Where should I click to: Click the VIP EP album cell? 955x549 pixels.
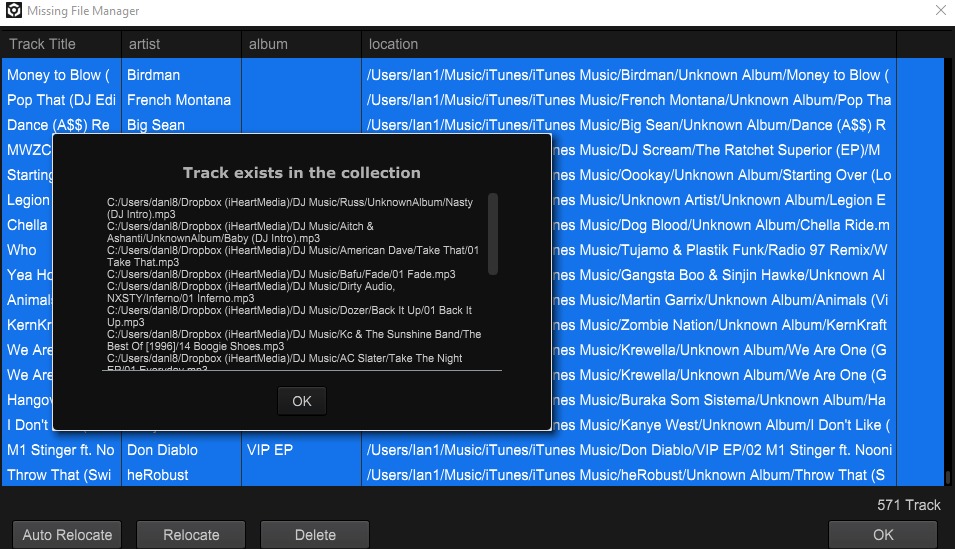click(x=270, y=450)
